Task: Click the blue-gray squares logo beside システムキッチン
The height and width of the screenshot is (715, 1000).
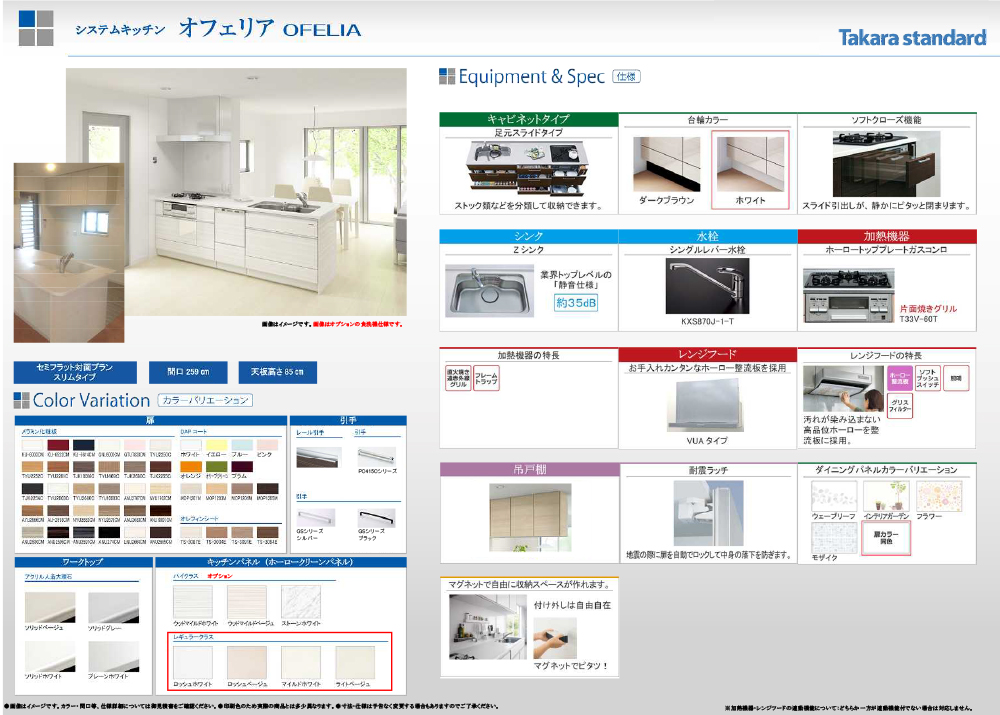Action: (x=36, y=28)
